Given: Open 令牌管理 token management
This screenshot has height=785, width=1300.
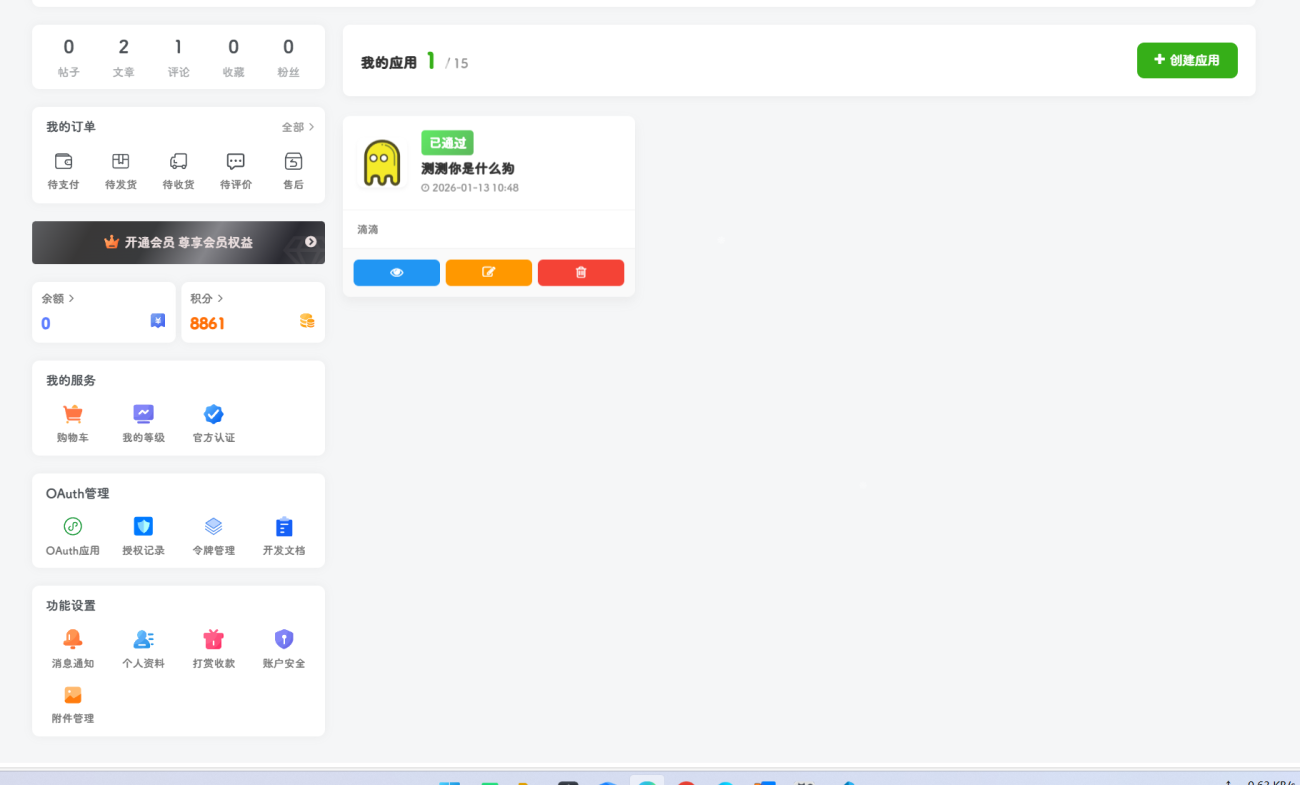Looking at the screenshot, I should click(213, 536).
